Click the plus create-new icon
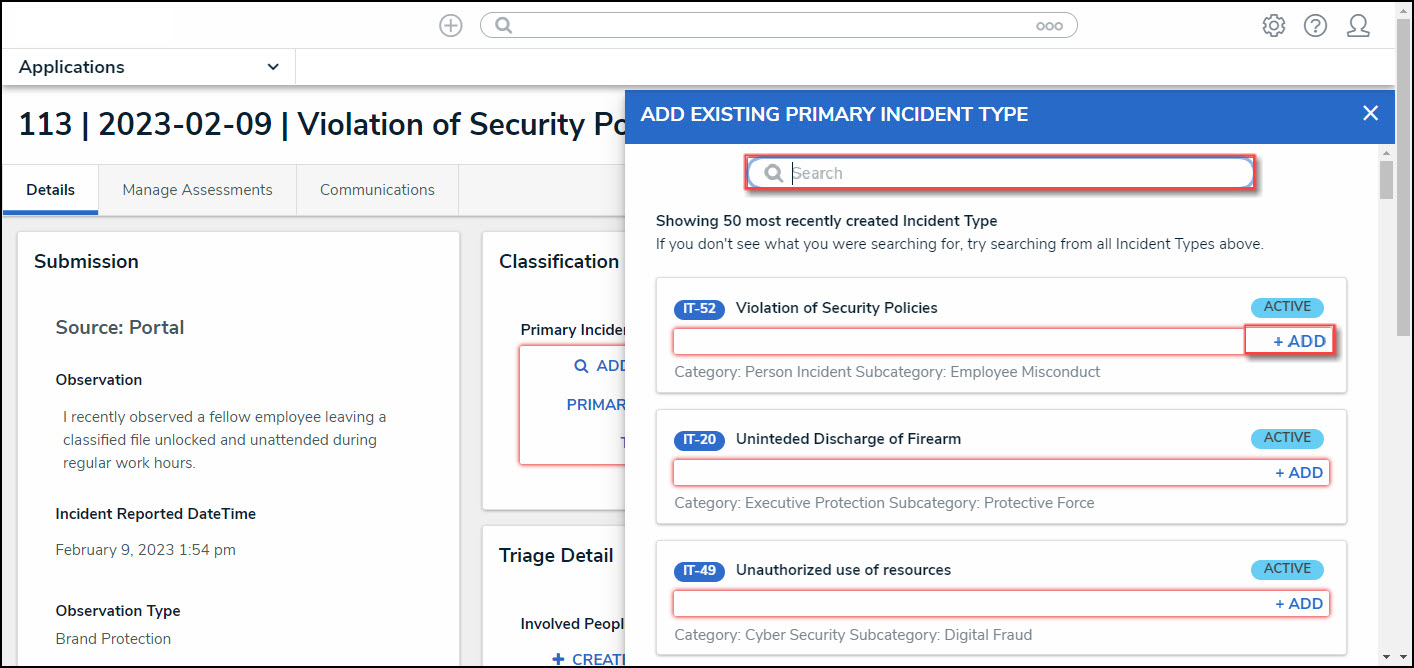1414x668 pixels. point(451,26)
